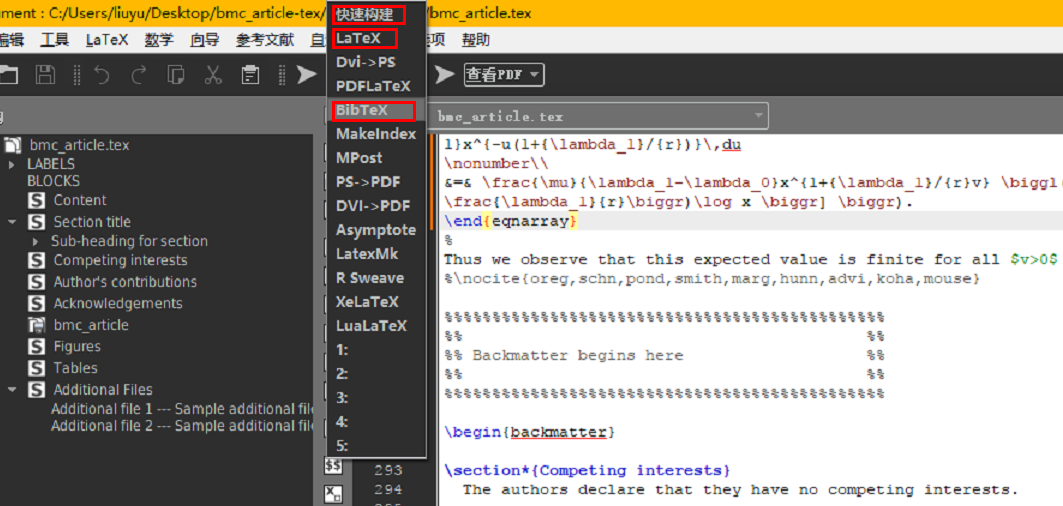Click the S icon beside Content
Image resolution: width=1063 pixels, height=506 pixels.
37,201
